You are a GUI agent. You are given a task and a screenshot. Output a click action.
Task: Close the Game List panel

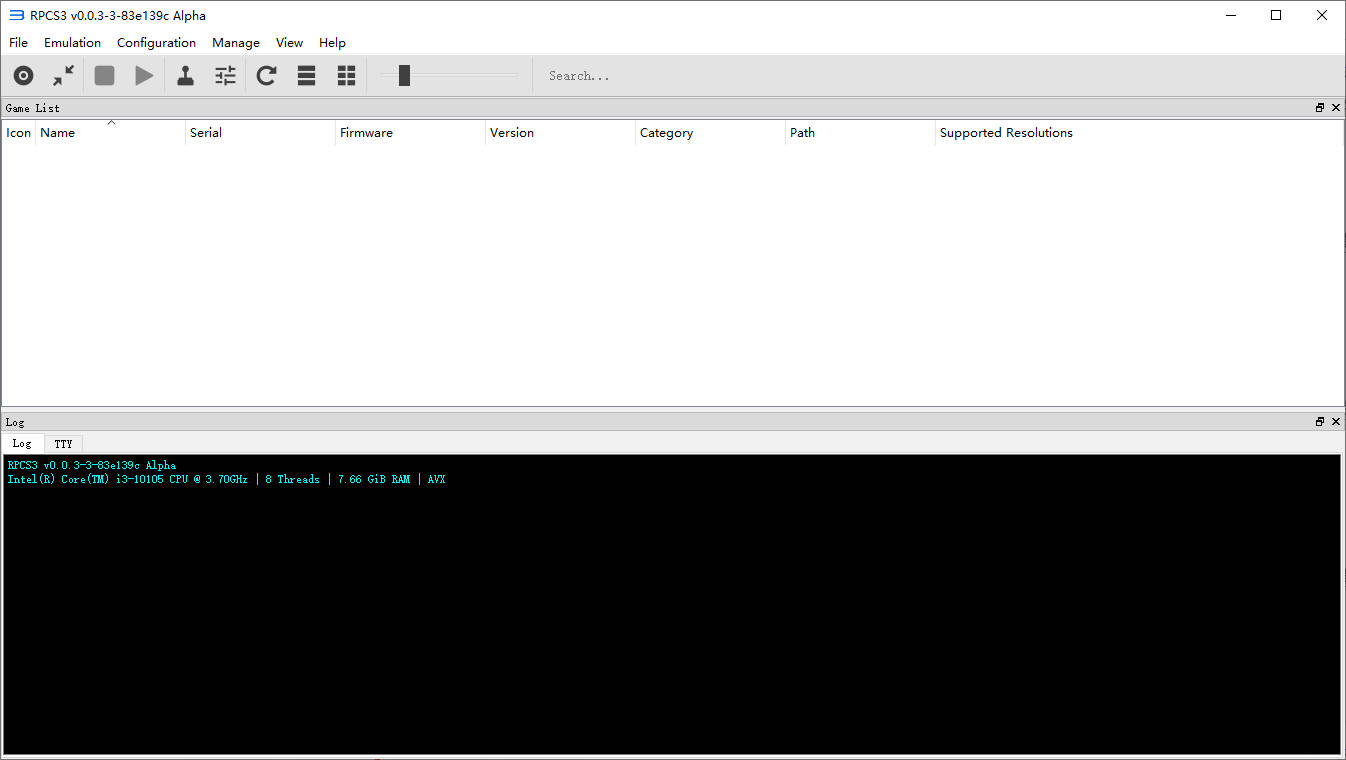[x=1336, y=108]
